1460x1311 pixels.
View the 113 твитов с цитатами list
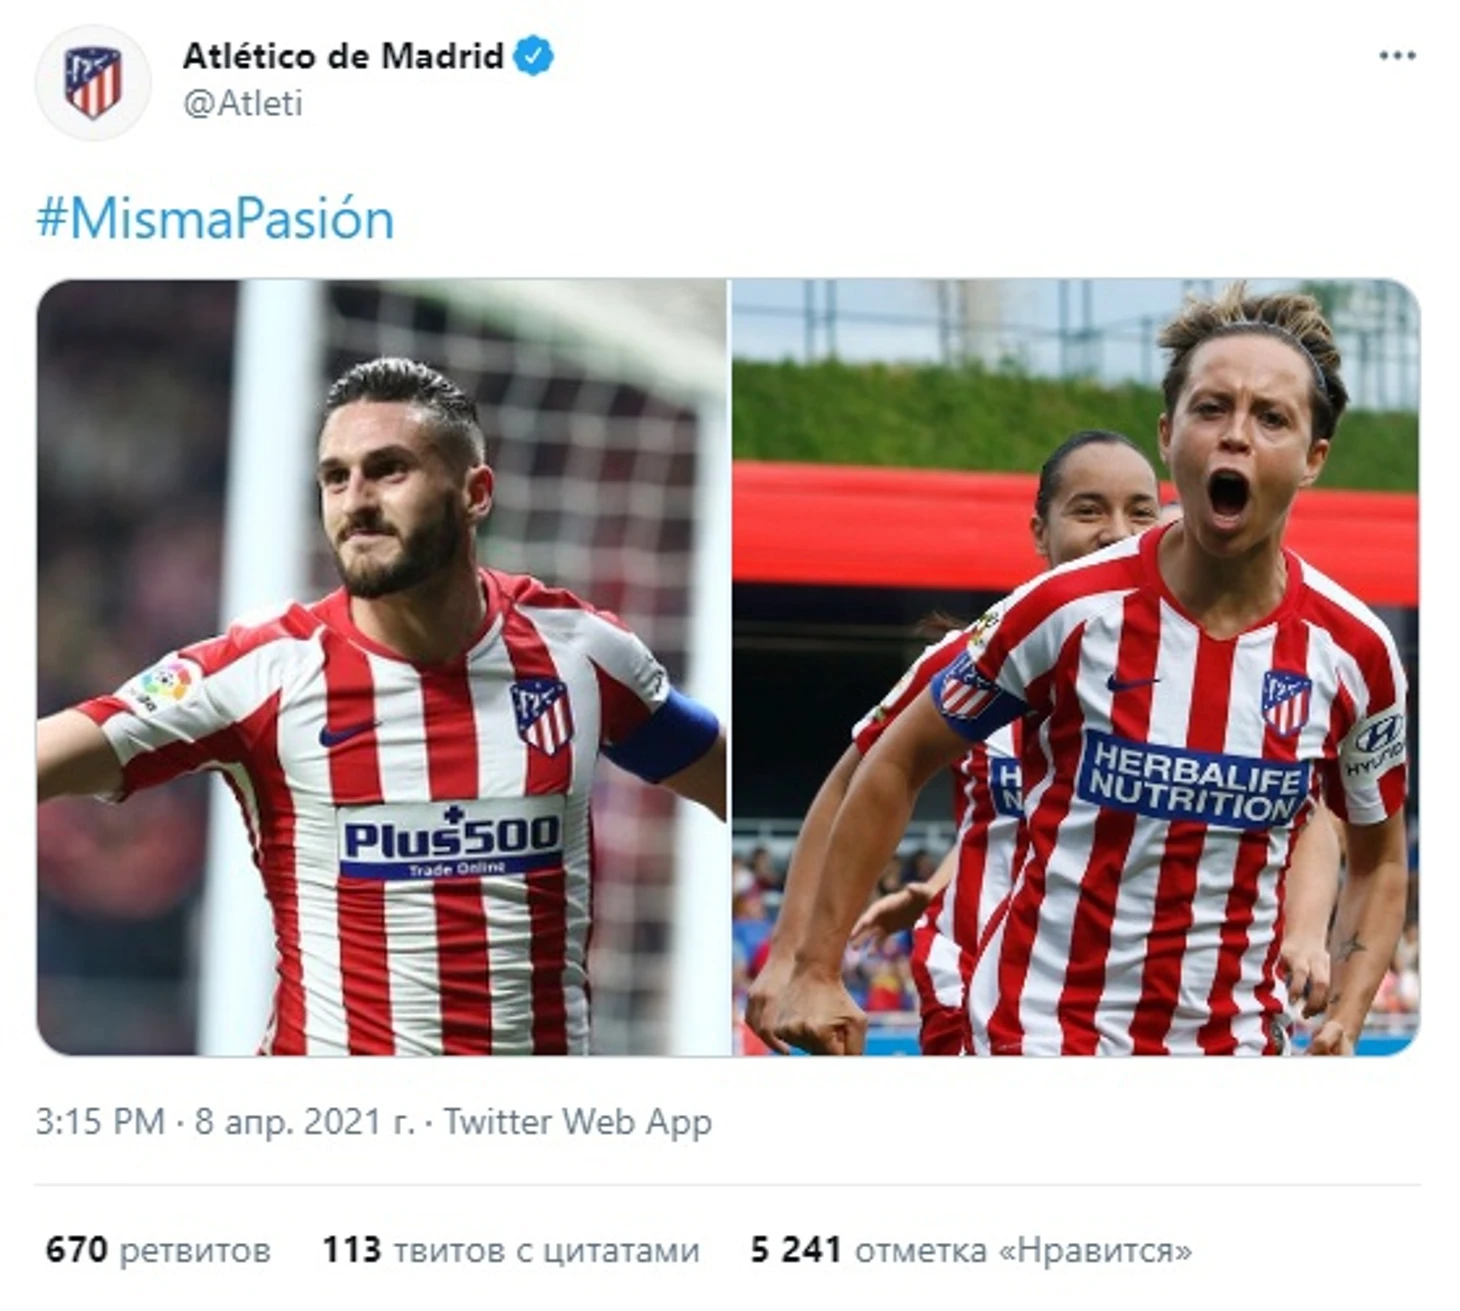(510, 1250)
